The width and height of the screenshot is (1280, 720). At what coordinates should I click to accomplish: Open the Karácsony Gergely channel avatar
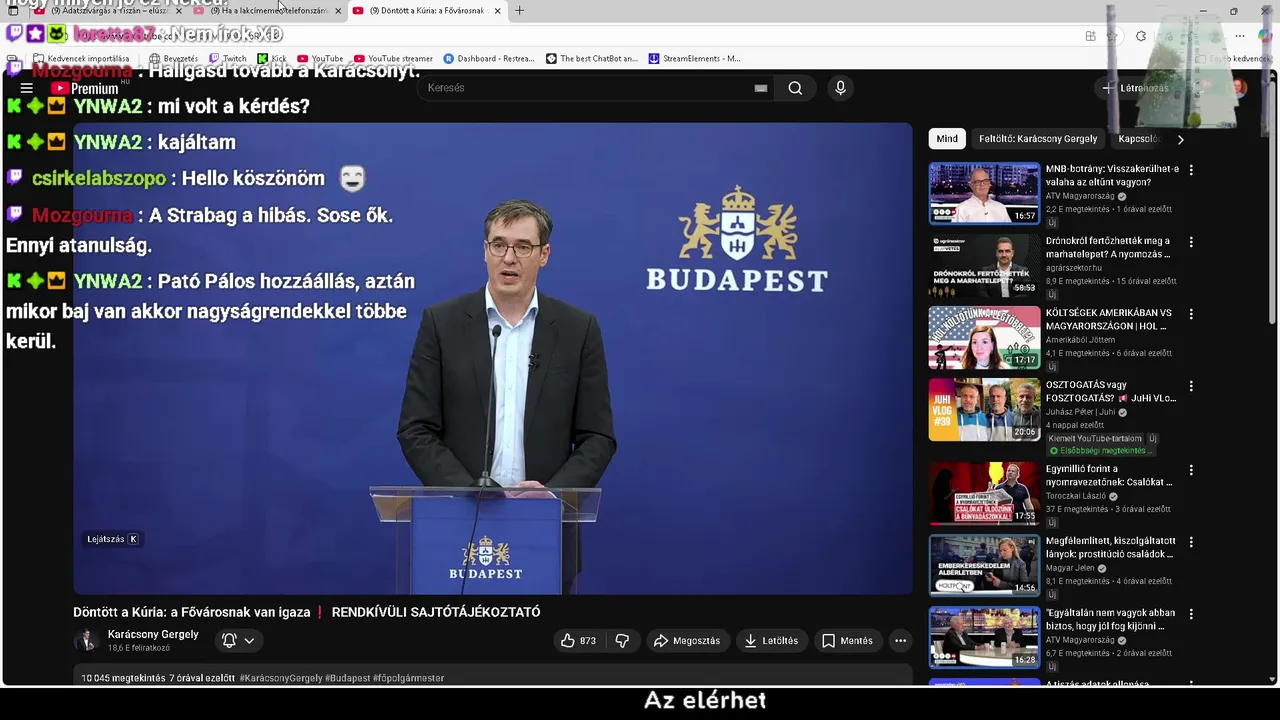pos(88,641)
